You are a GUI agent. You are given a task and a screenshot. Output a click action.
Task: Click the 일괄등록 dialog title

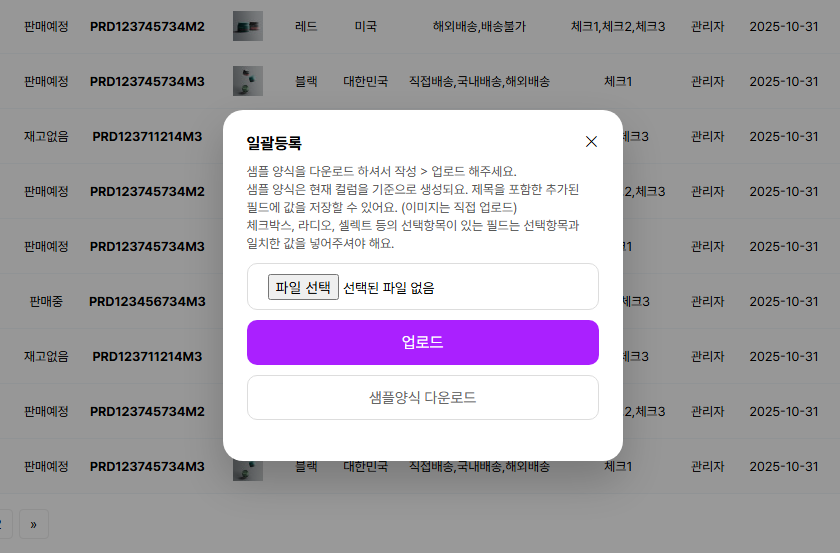[274, 143]
